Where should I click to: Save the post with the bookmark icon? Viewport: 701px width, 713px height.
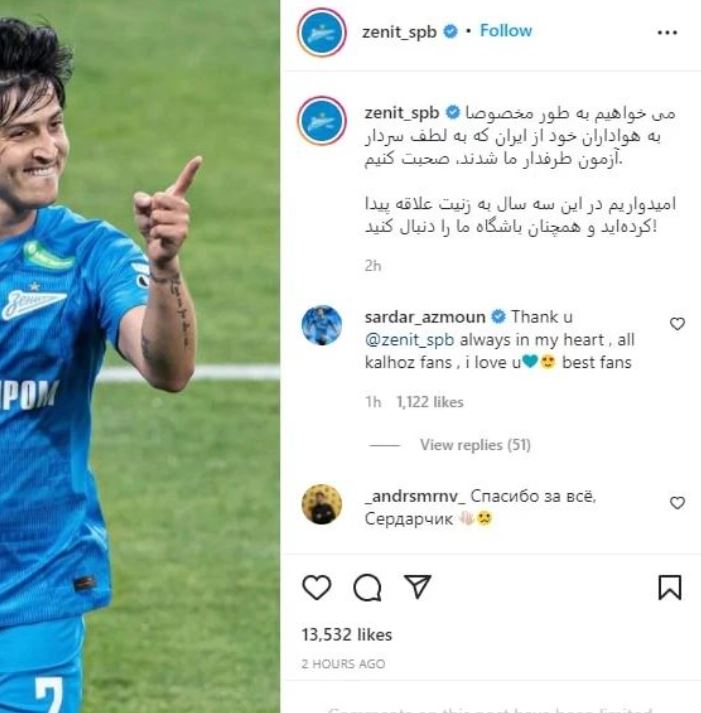click(670, 587)
